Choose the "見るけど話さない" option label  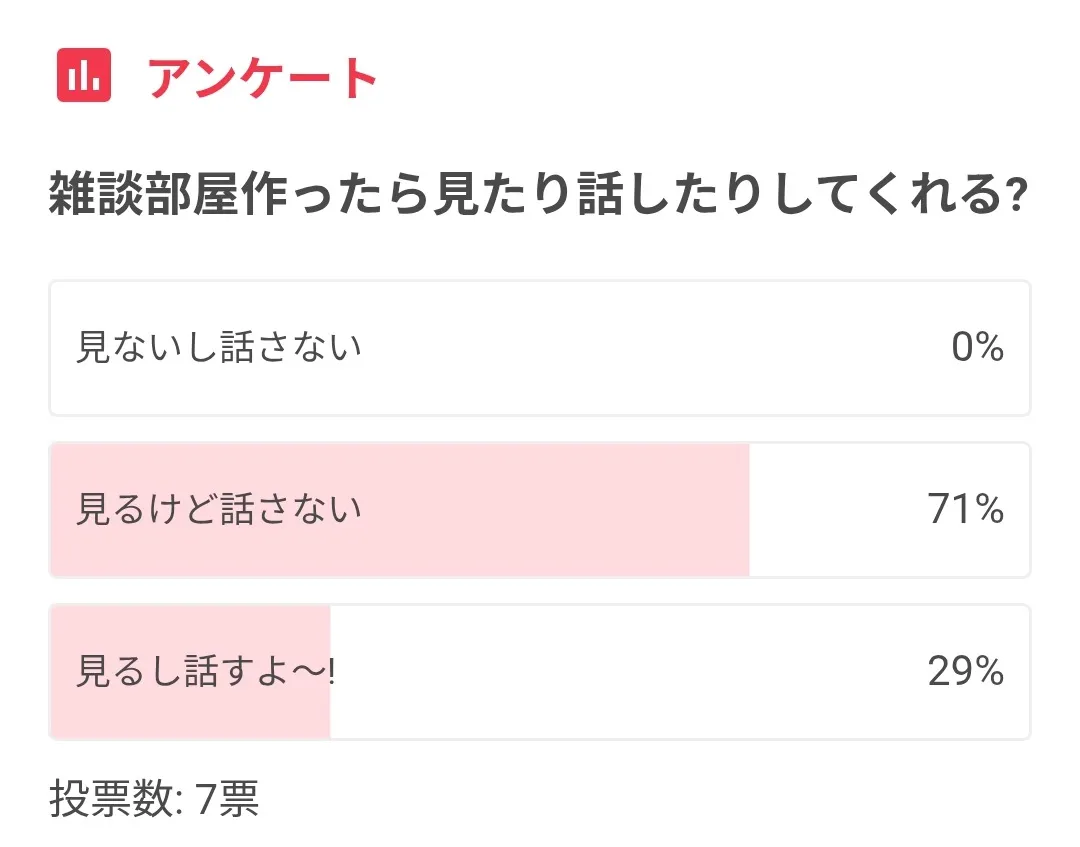219,510
